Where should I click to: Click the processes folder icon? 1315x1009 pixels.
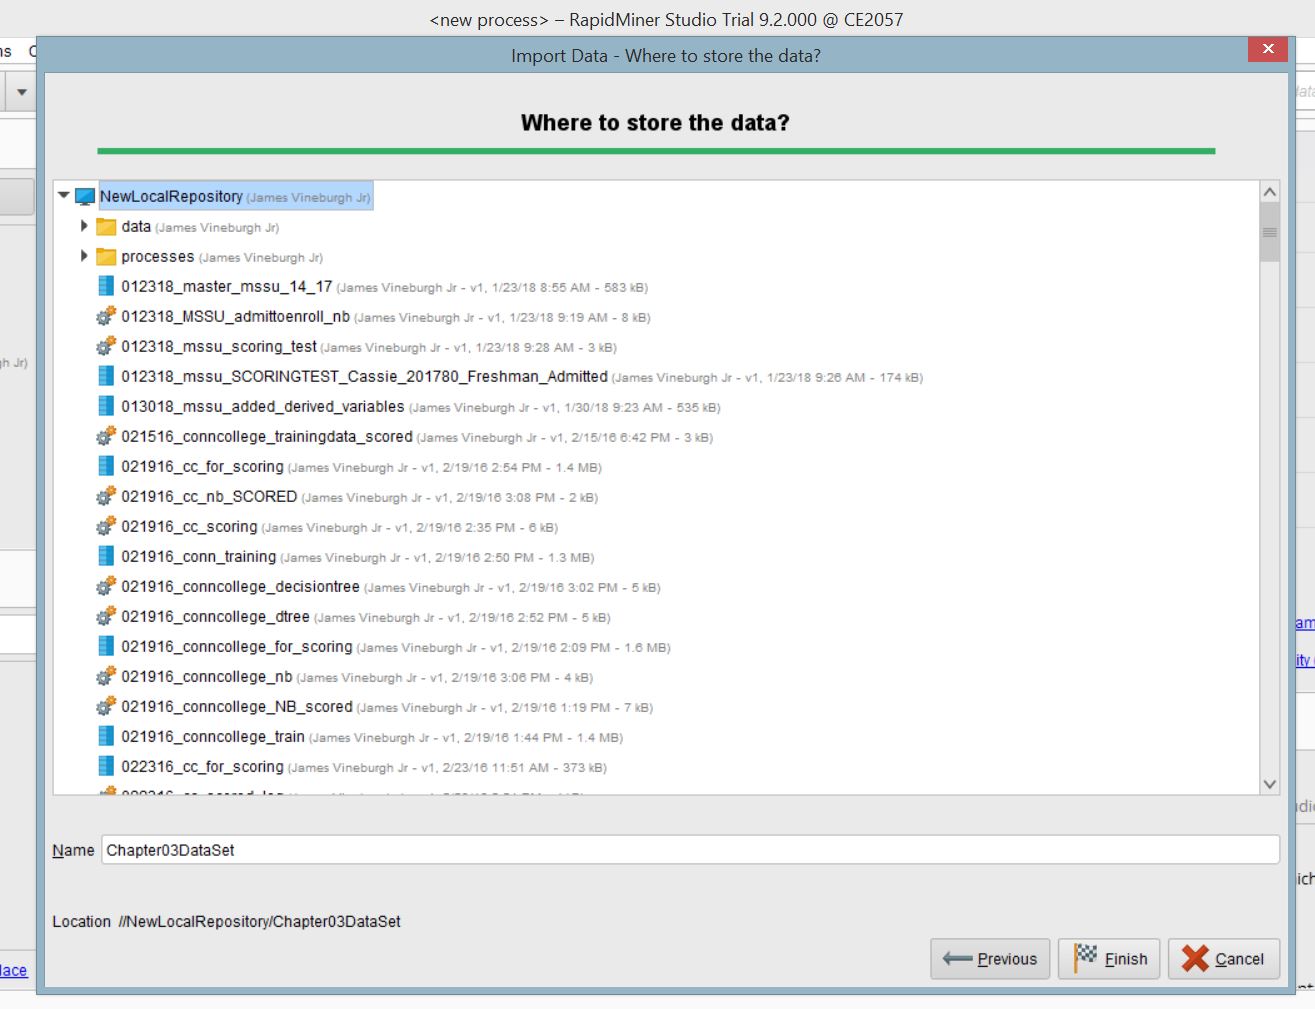pyautogui.click(x=106, y=257)
